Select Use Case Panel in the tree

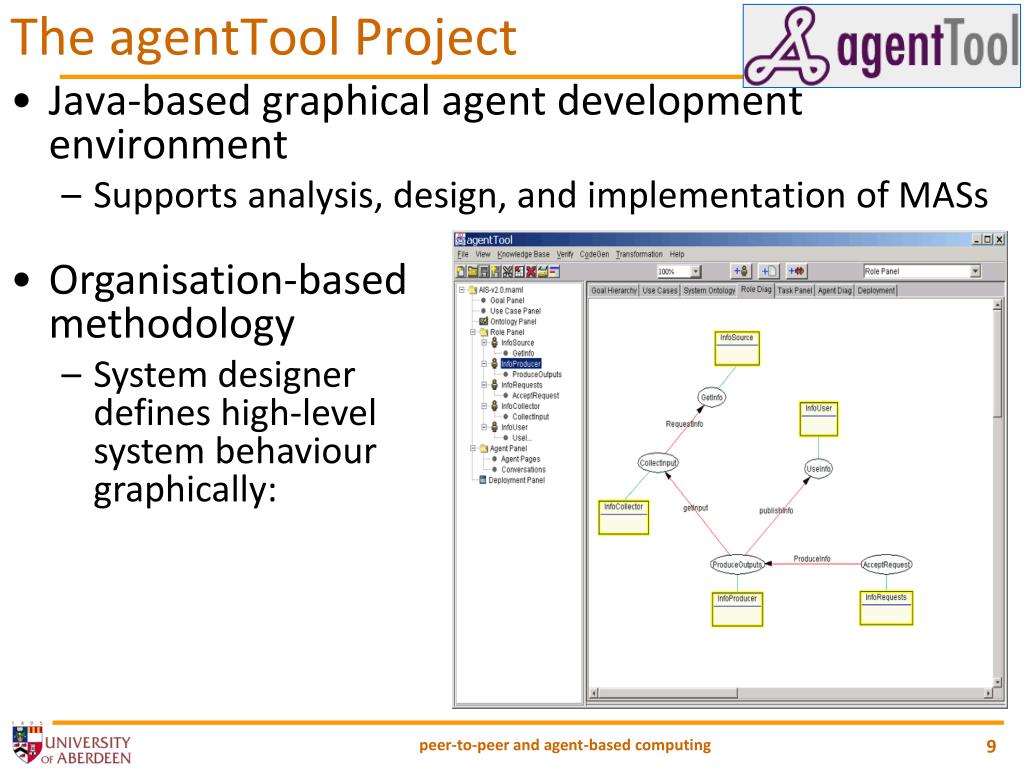[x=515, y=311]
